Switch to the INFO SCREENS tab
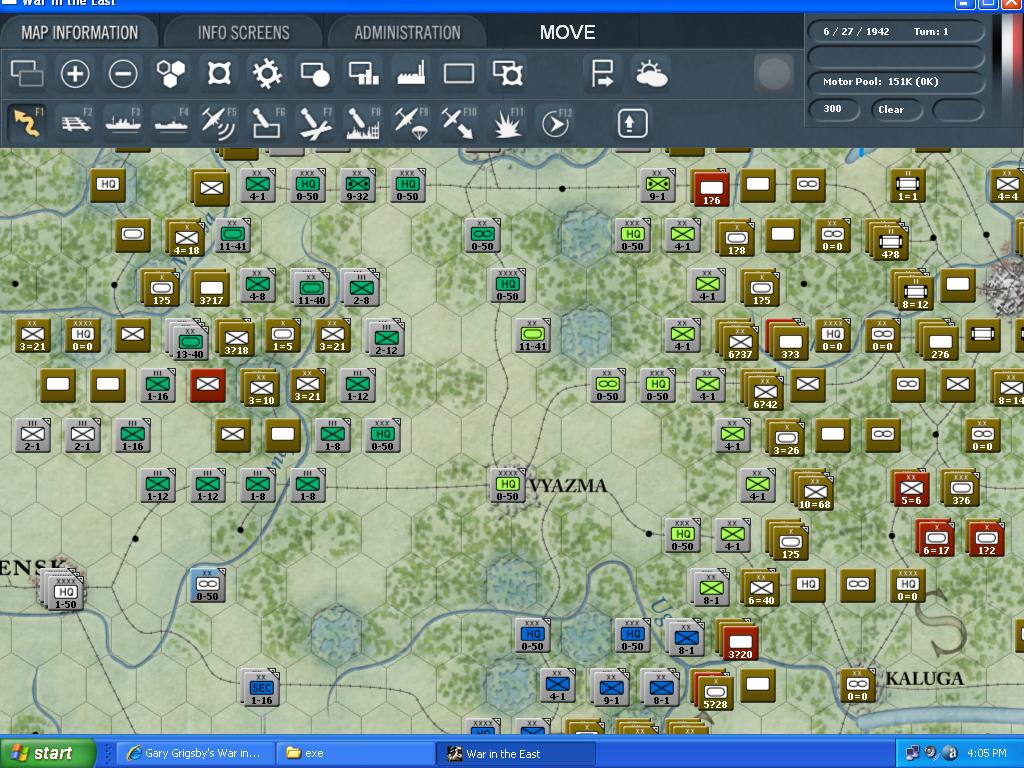This screenshot has height=768, width=1024. coord(244,33)
